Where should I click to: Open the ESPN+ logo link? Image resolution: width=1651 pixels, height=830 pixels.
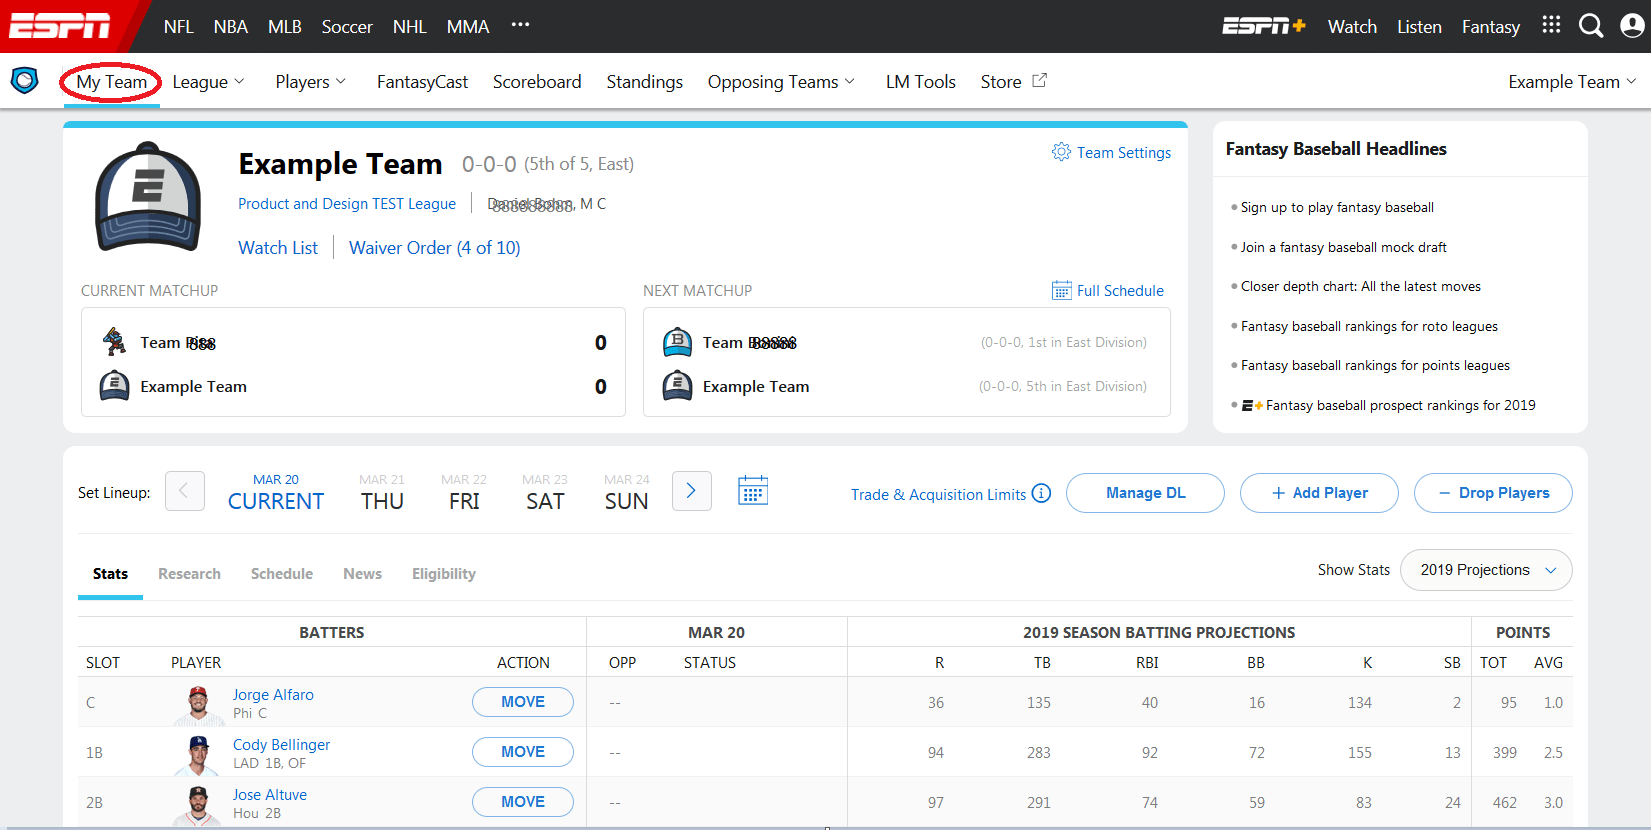[x=1263, y=26]
